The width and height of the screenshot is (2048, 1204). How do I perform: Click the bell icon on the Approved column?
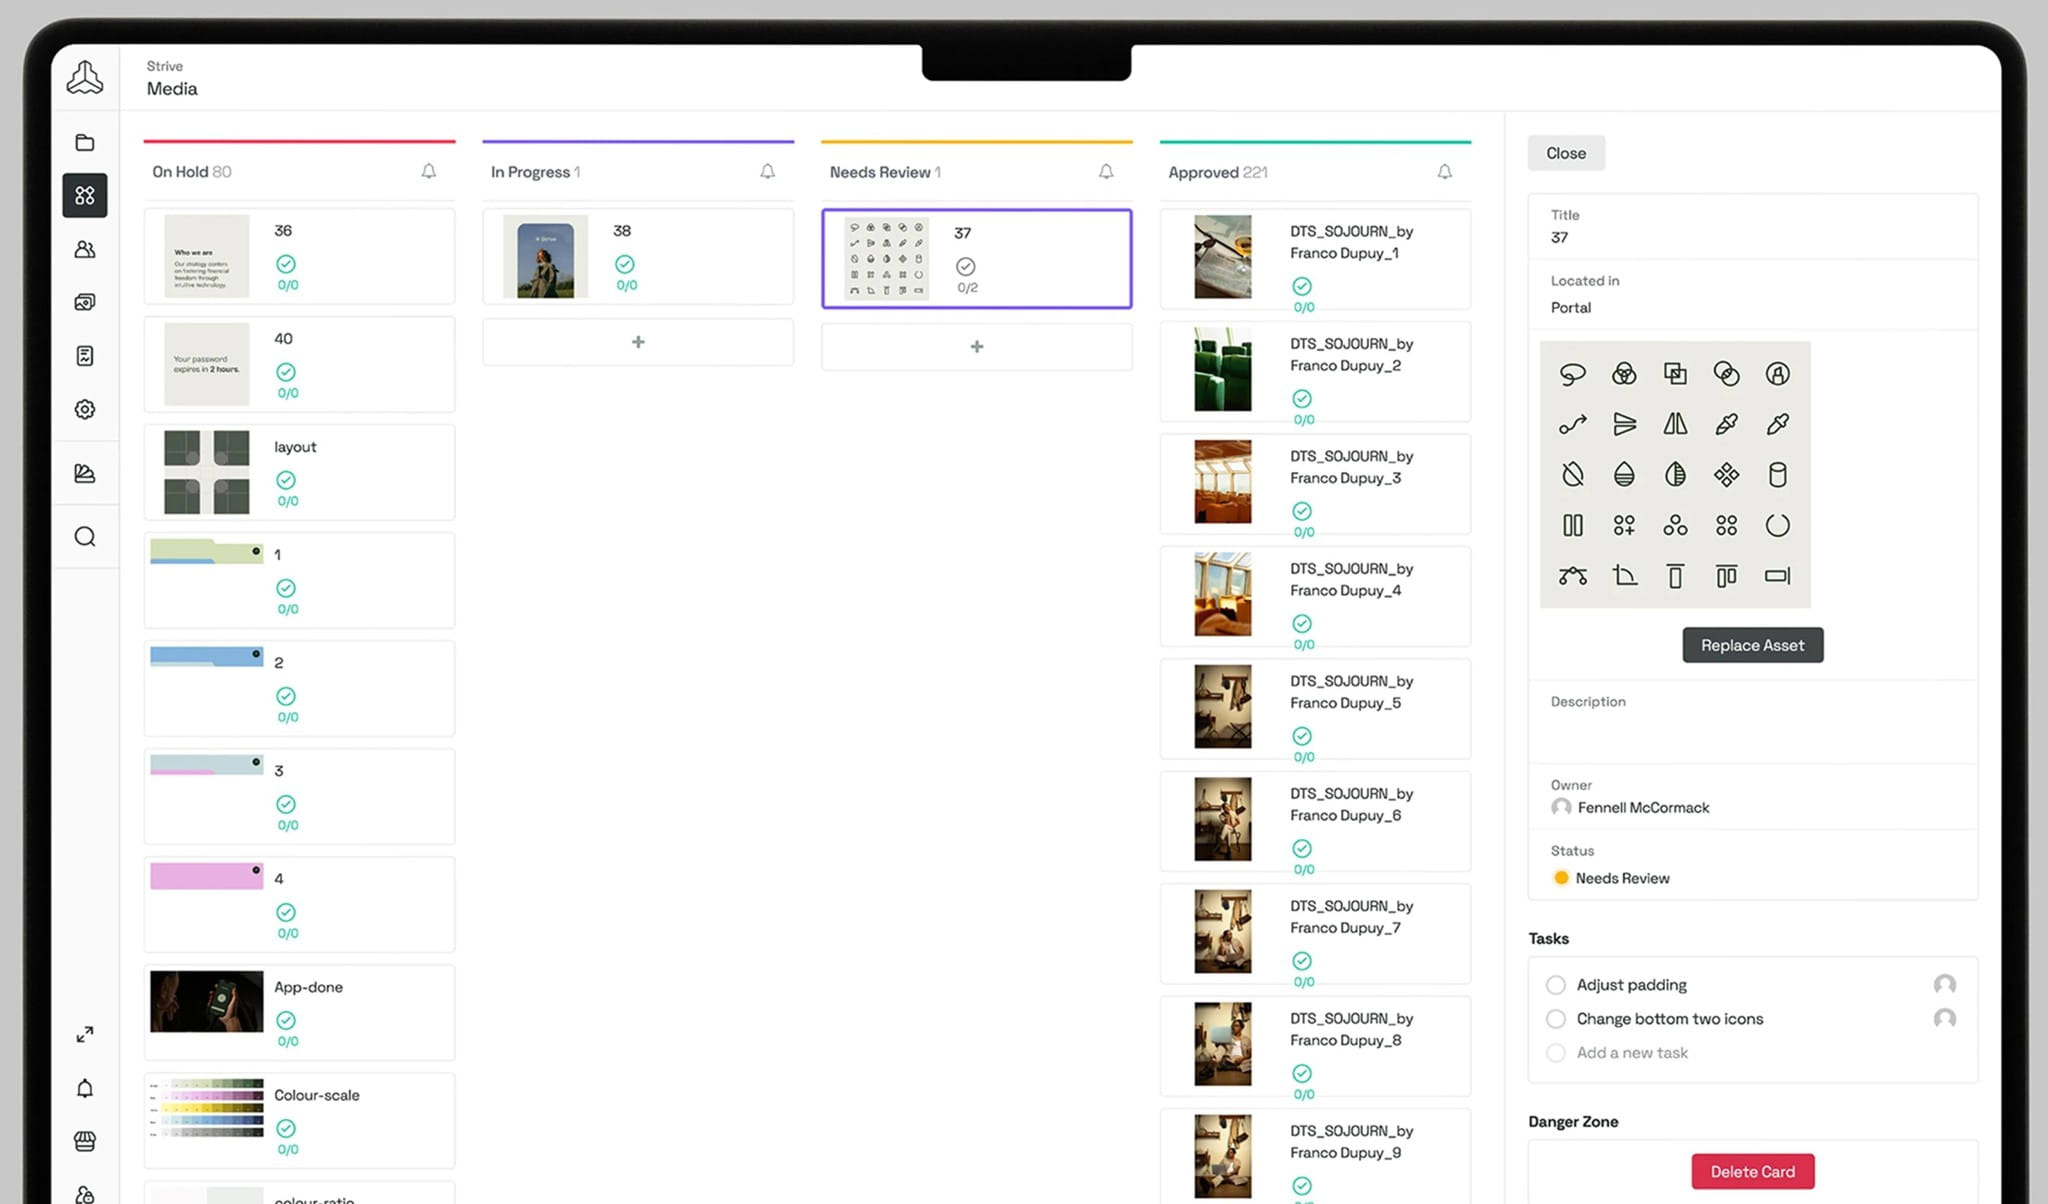[1444, 171]
